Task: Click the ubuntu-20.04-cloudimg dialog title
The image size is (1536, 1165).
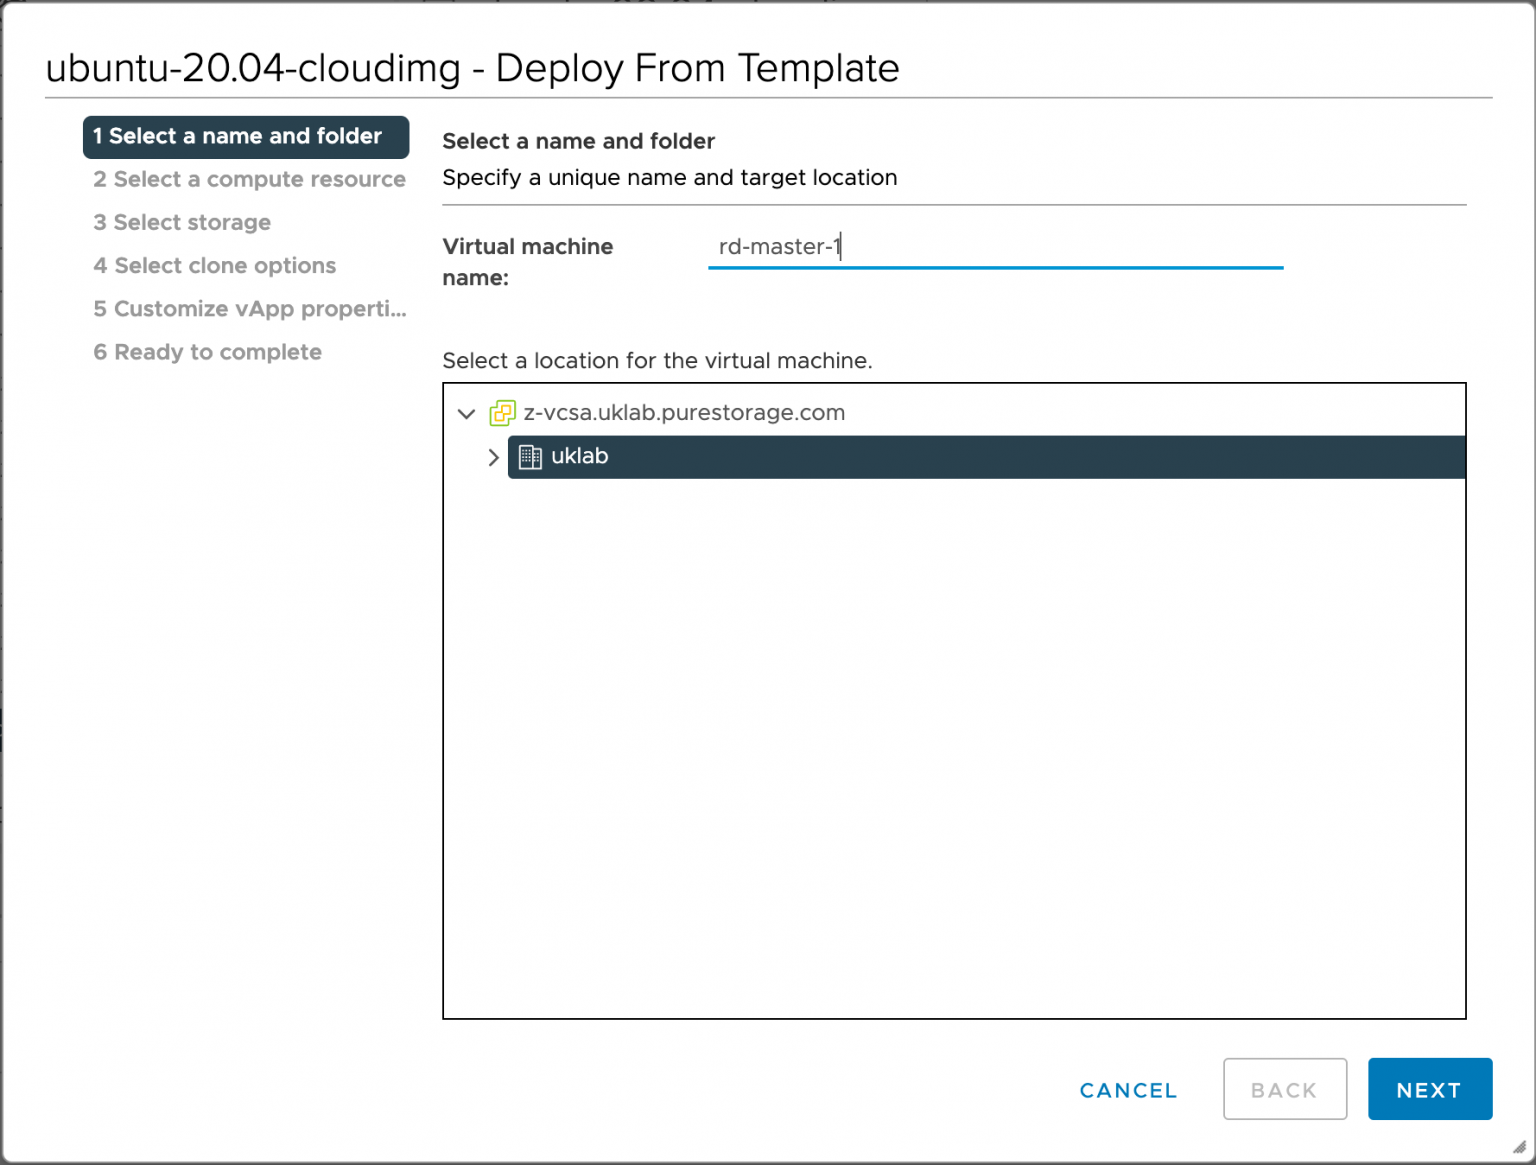Action: coord(472,68)
